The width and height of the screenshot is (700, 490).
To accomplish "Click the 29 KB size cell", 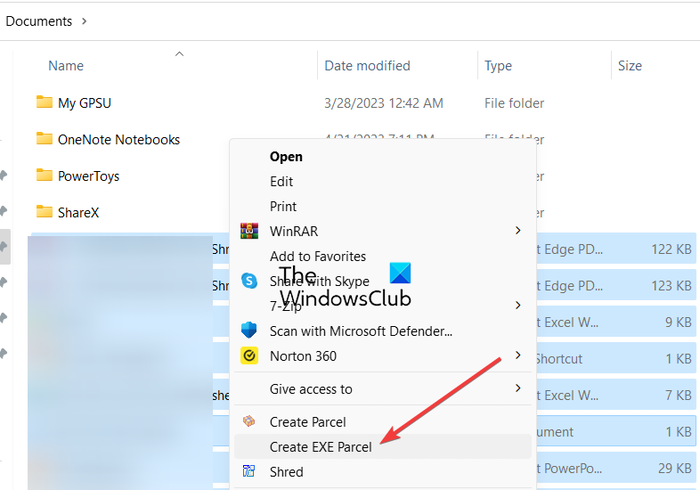I will tap(675, 468).
